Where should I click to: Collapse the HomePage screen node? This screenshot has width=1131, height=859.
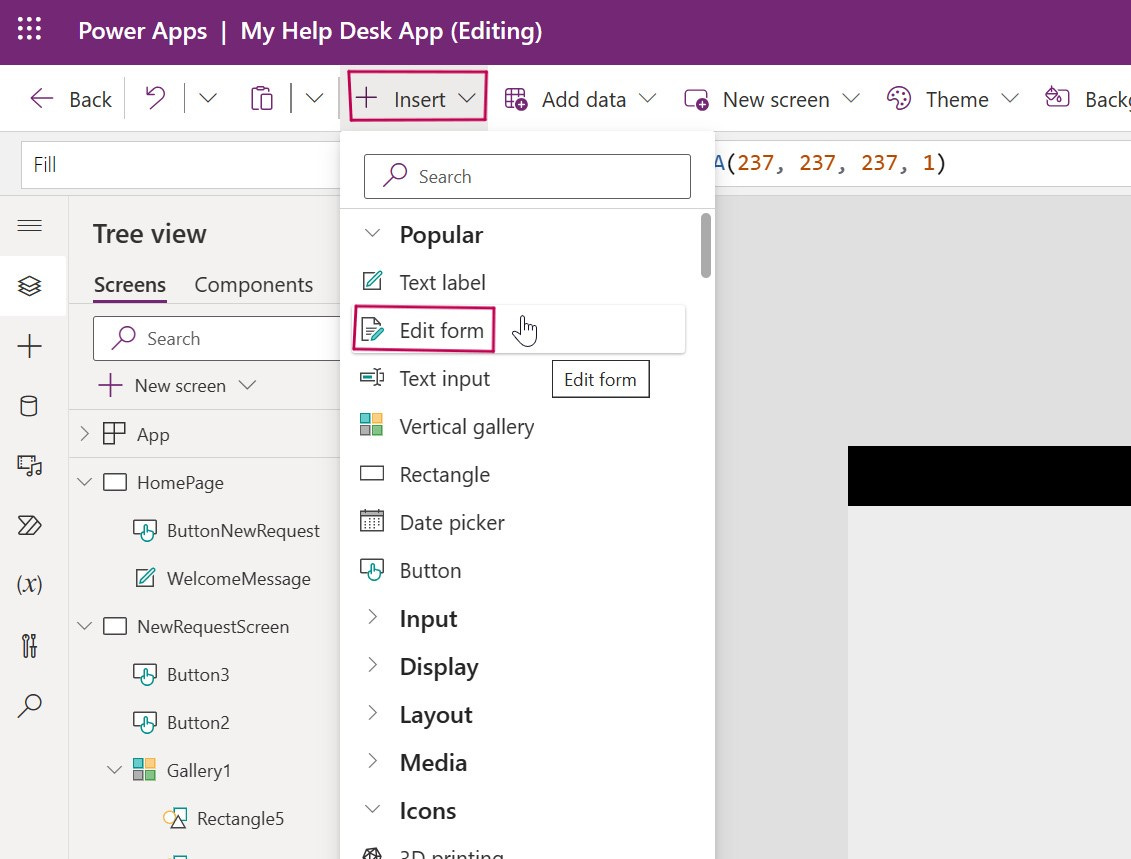pos(84,482)
